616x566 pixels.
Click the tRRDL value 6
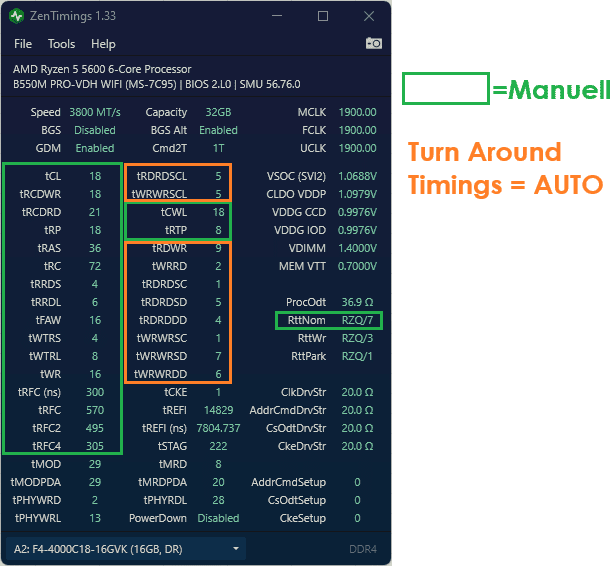tap(95, 302)
